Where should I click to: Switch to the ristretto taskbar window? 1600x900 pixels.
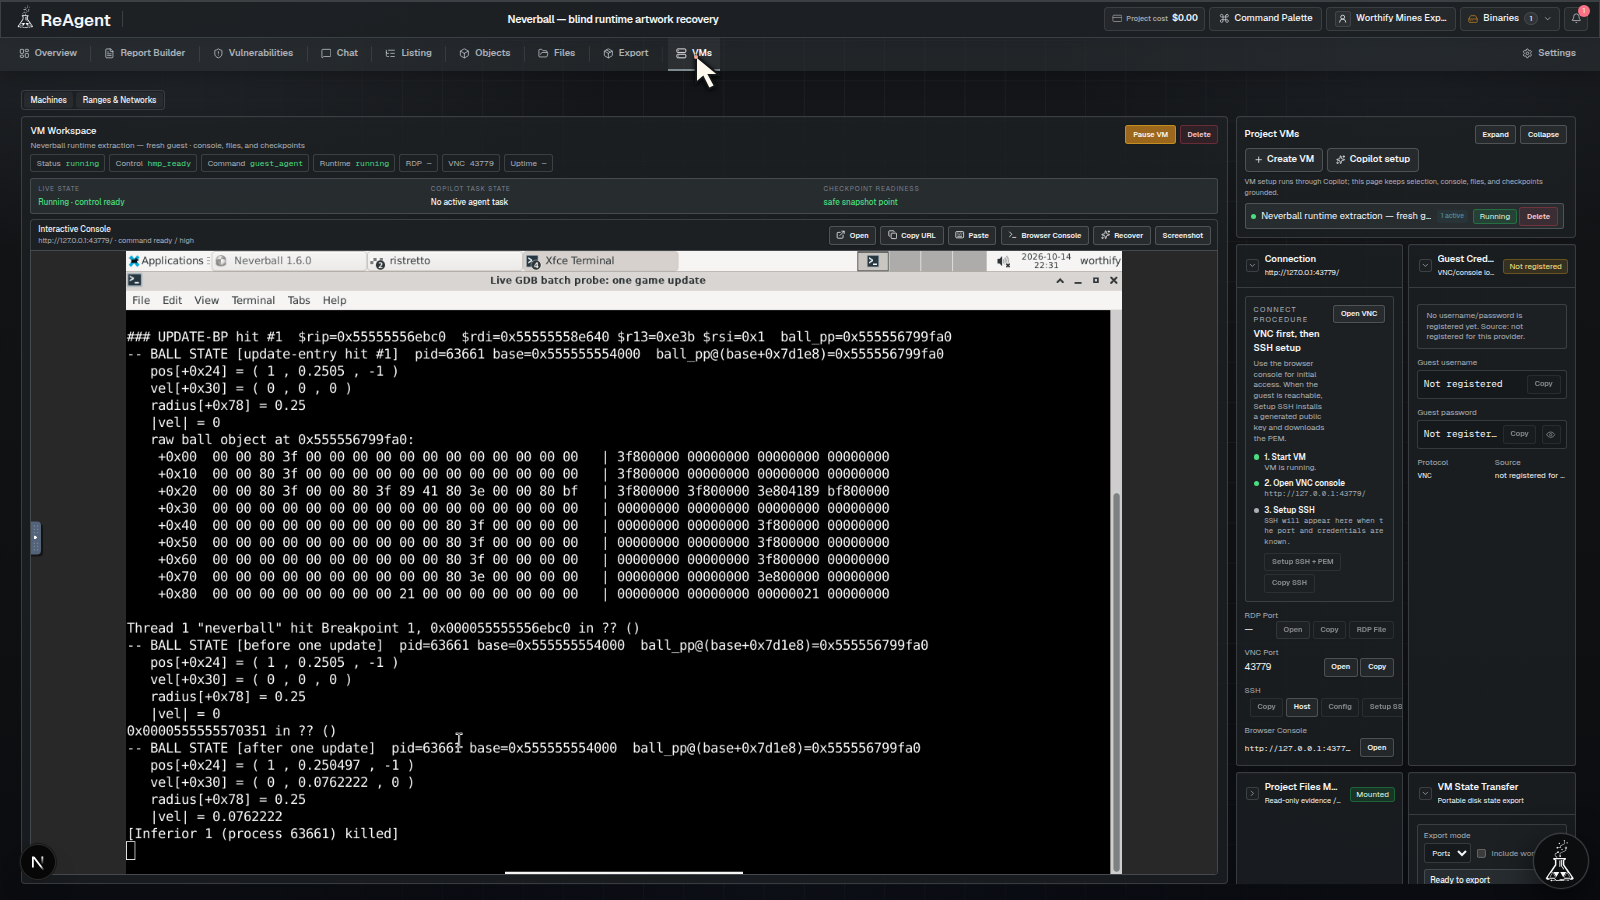(444, 261)
